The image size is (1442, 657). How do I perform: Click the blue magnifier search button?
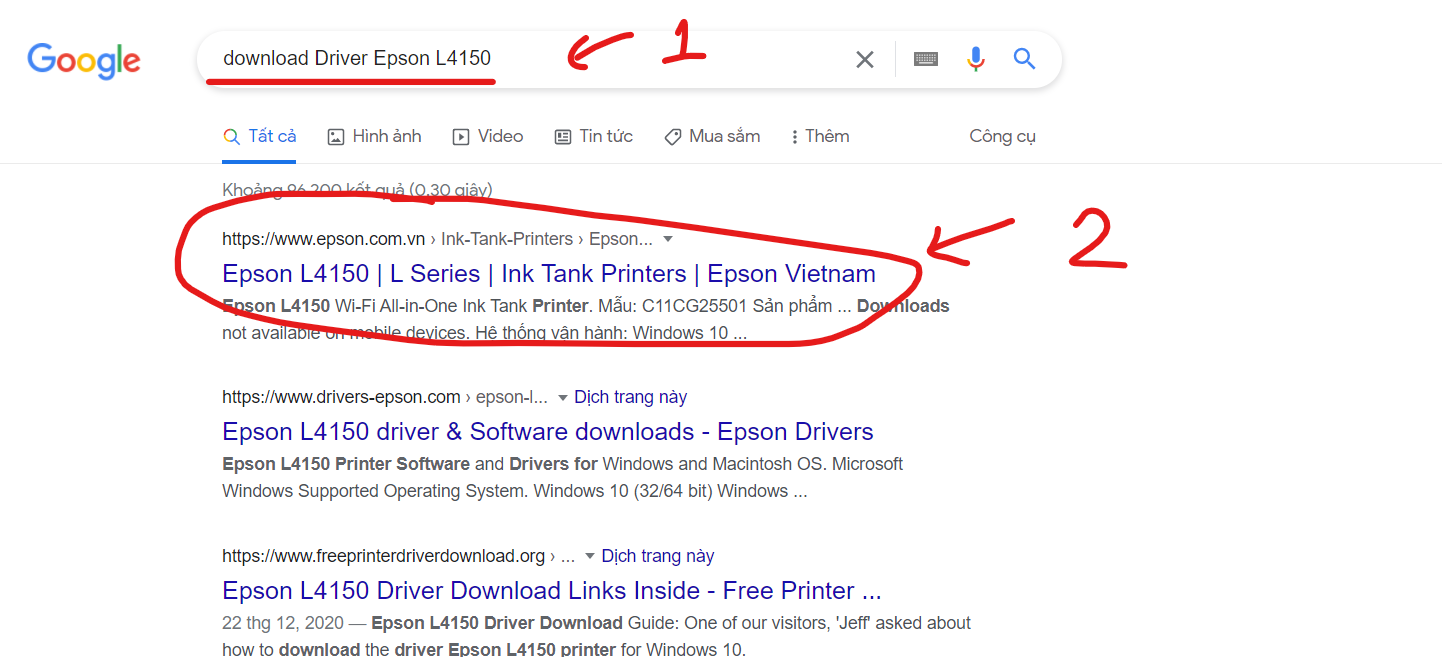point(1024,60)
